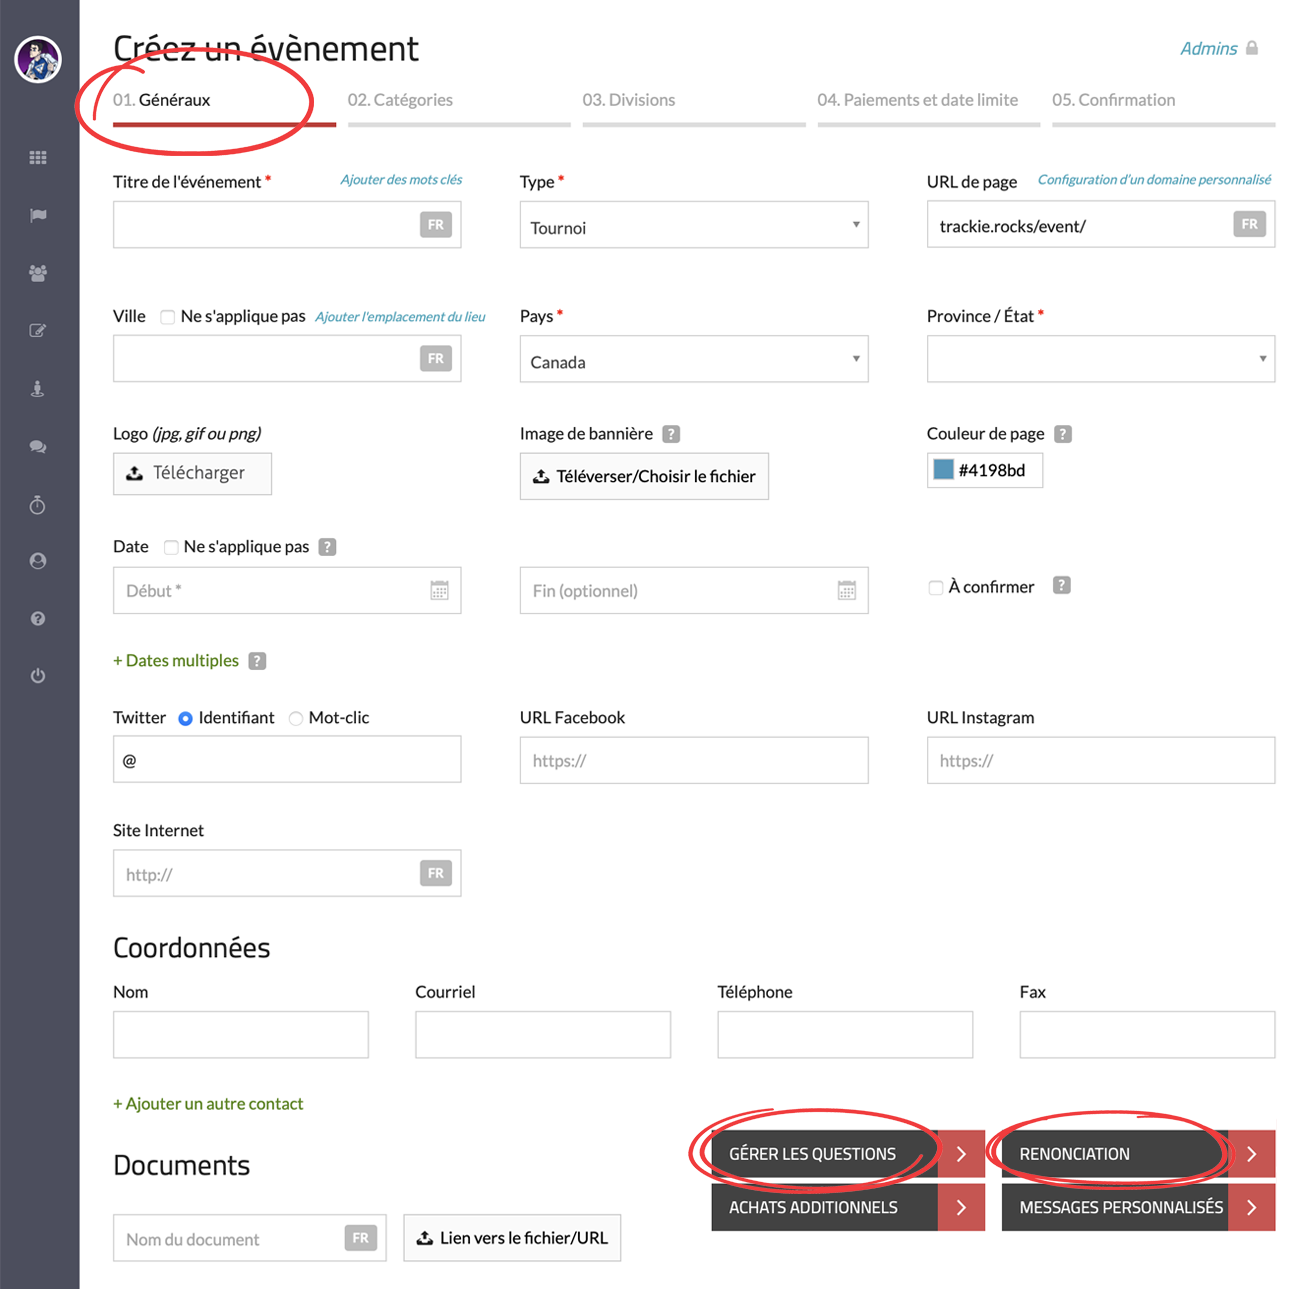The width and height of the screenshot is (1300, 1289).
Task: Click the power icon in the sidebar
Action: 38,676
